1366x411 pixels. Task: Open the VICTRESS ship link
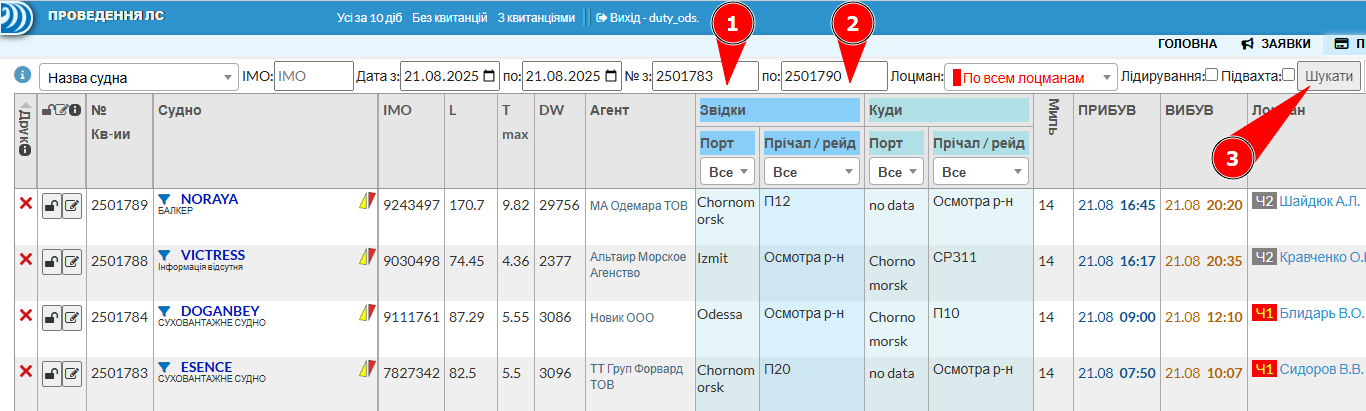click(212, 255)
